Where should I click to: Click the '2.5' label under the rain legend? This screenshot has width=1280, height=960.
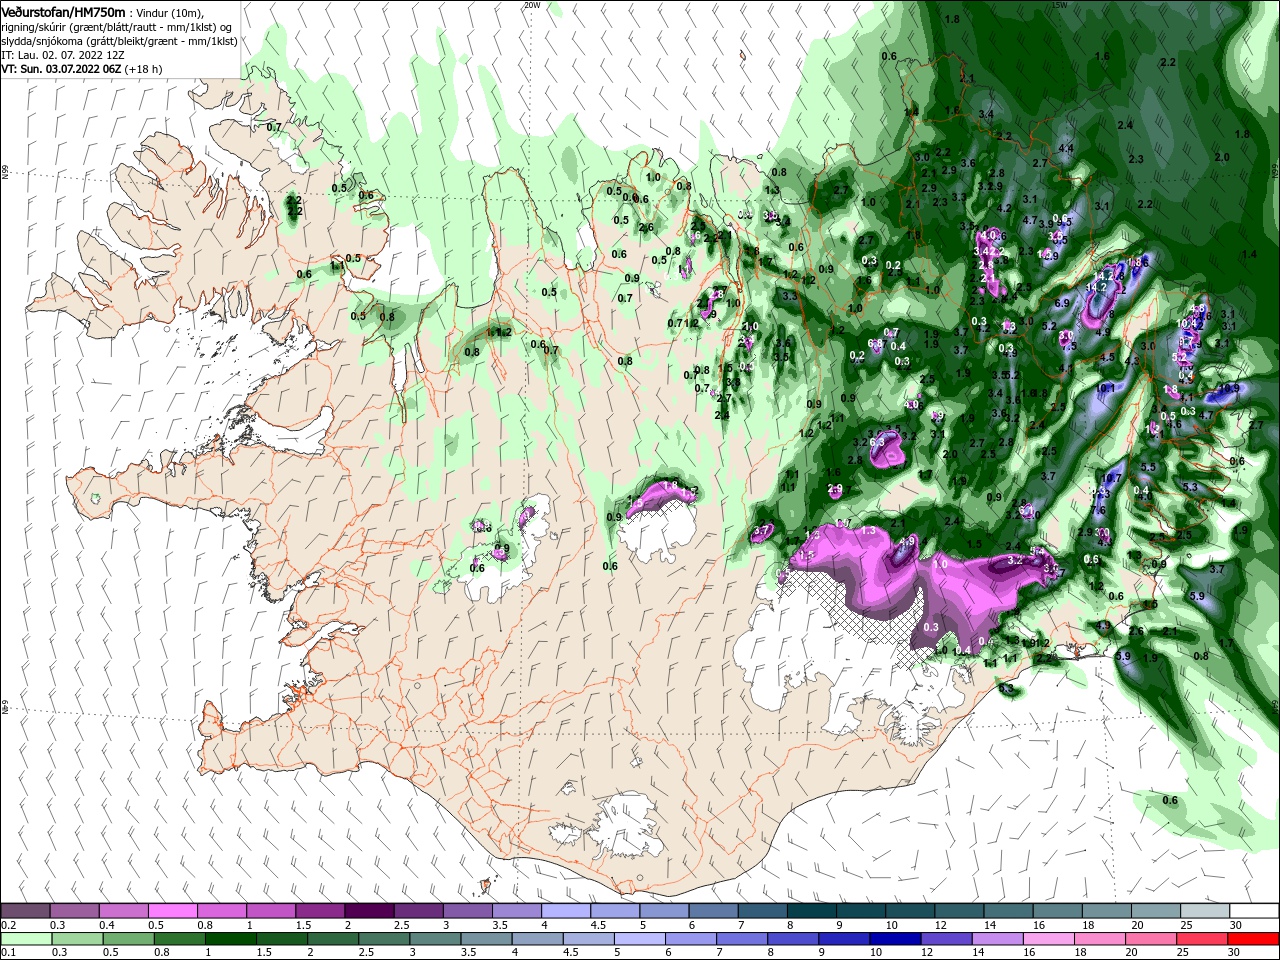pos(366,953)
